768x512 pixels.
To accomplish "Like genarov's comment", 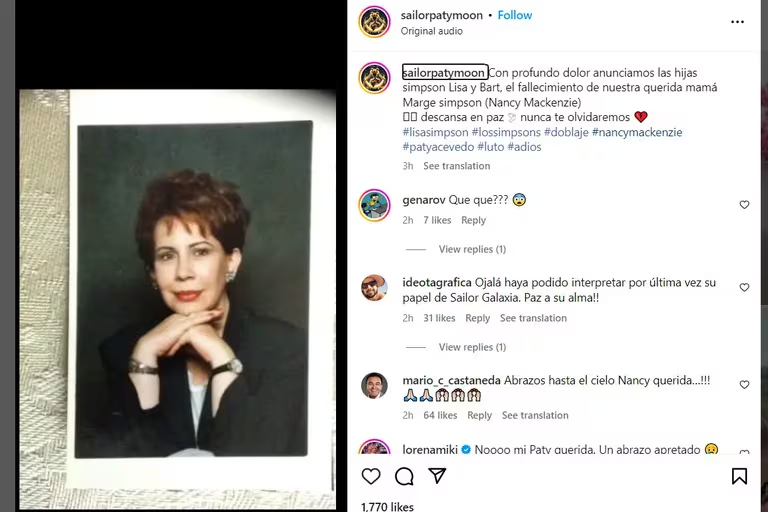I will (x=744, y=205).
